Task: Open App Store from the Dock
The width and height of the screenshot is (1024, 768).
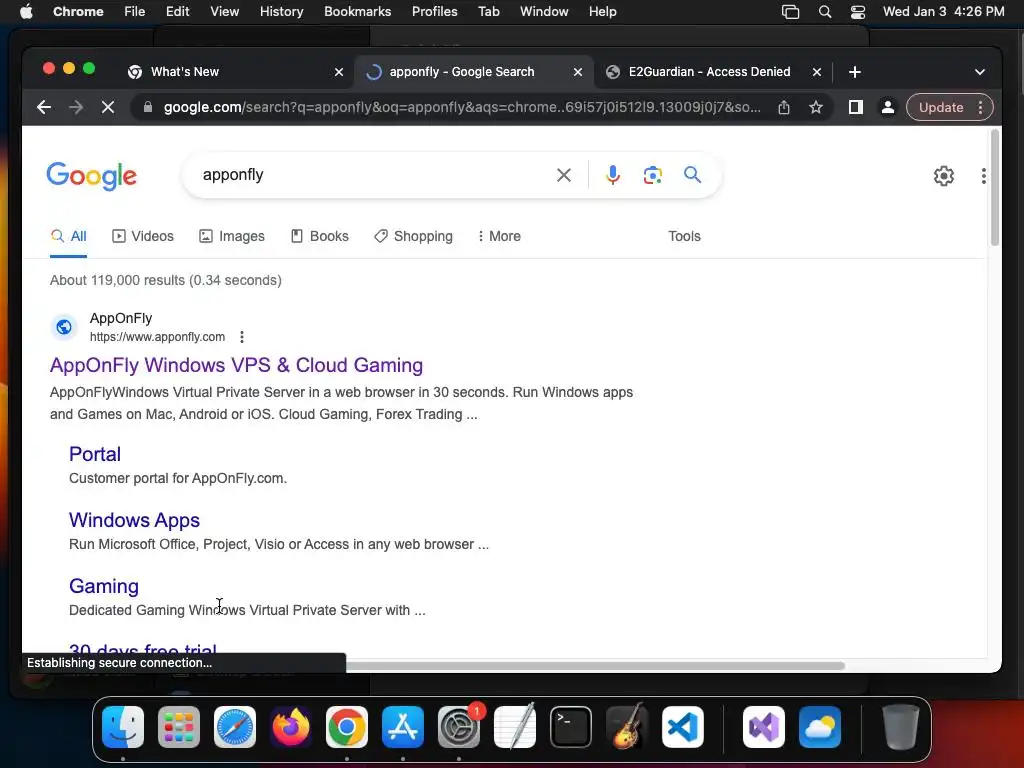Action: click(x=403, y=727)
